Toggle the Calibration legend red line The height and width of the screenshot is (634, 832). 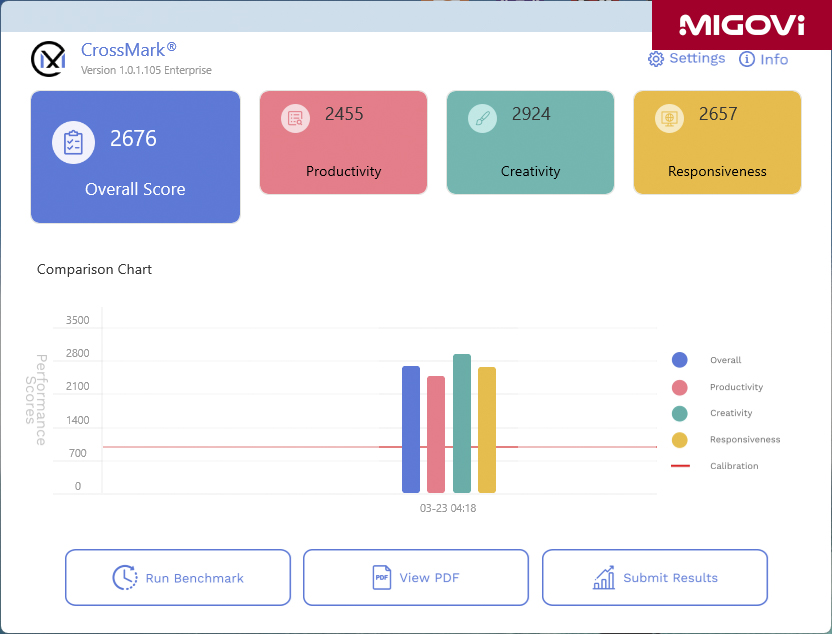[x=680, y=466]
